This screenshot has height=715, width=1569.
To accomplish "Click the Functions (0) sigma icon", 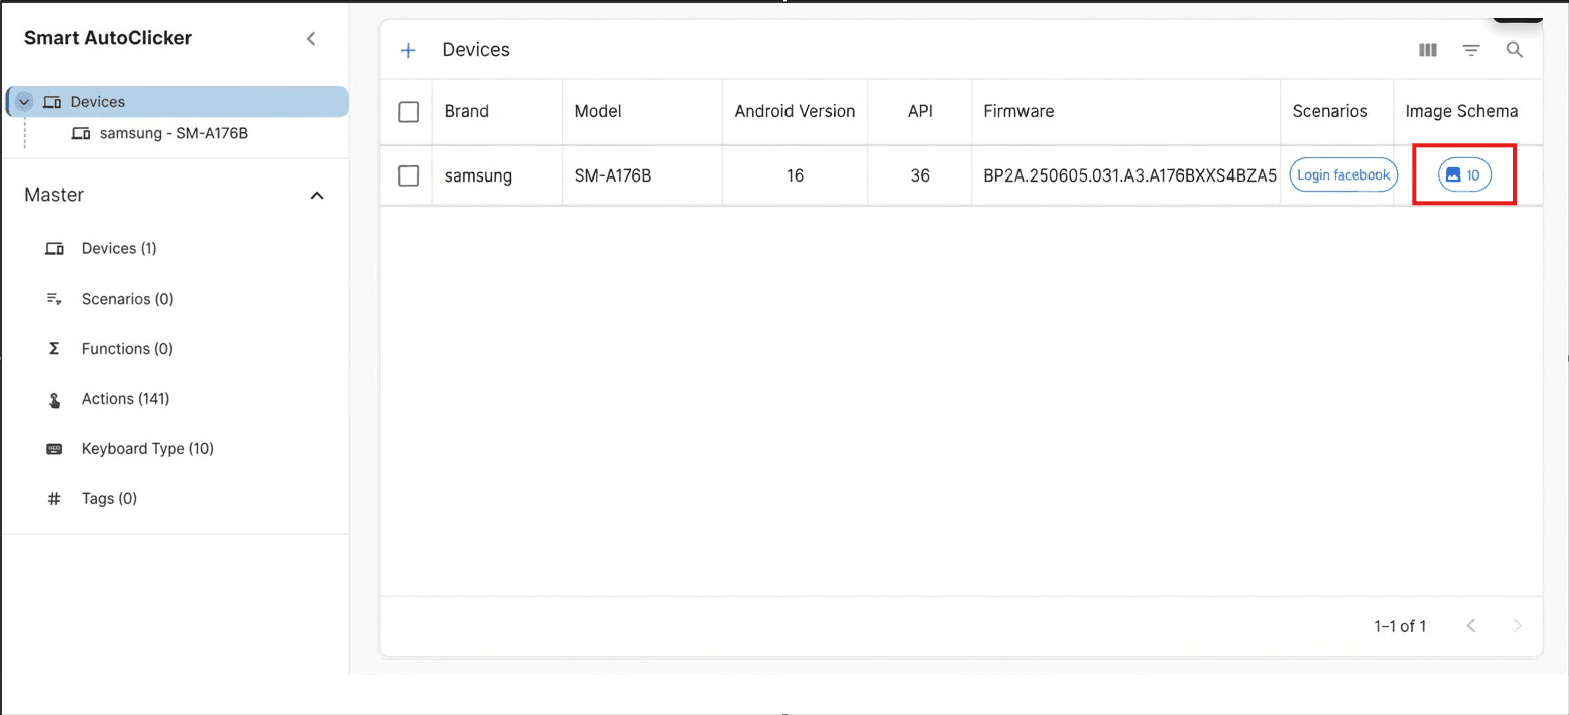I will point(54,349).
